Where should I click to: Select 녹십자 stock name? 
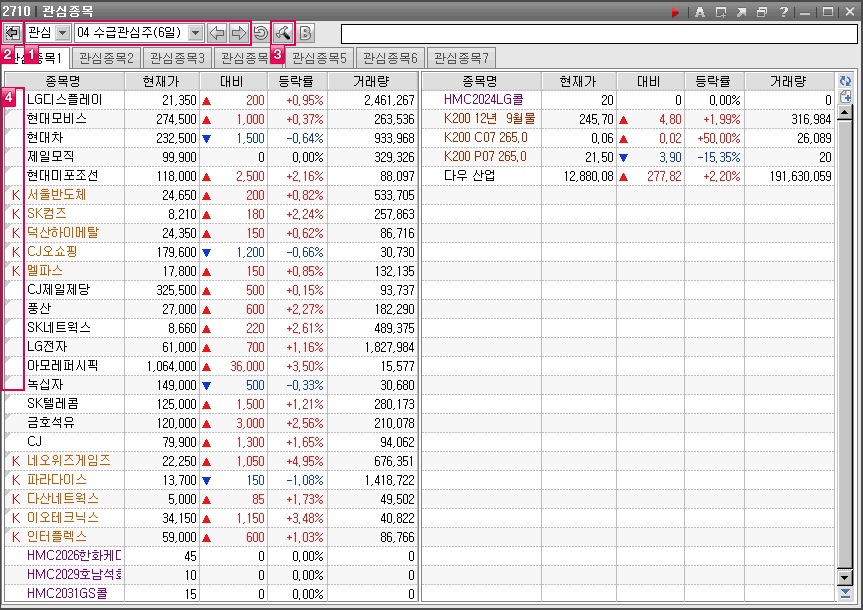tap(45, 385)
